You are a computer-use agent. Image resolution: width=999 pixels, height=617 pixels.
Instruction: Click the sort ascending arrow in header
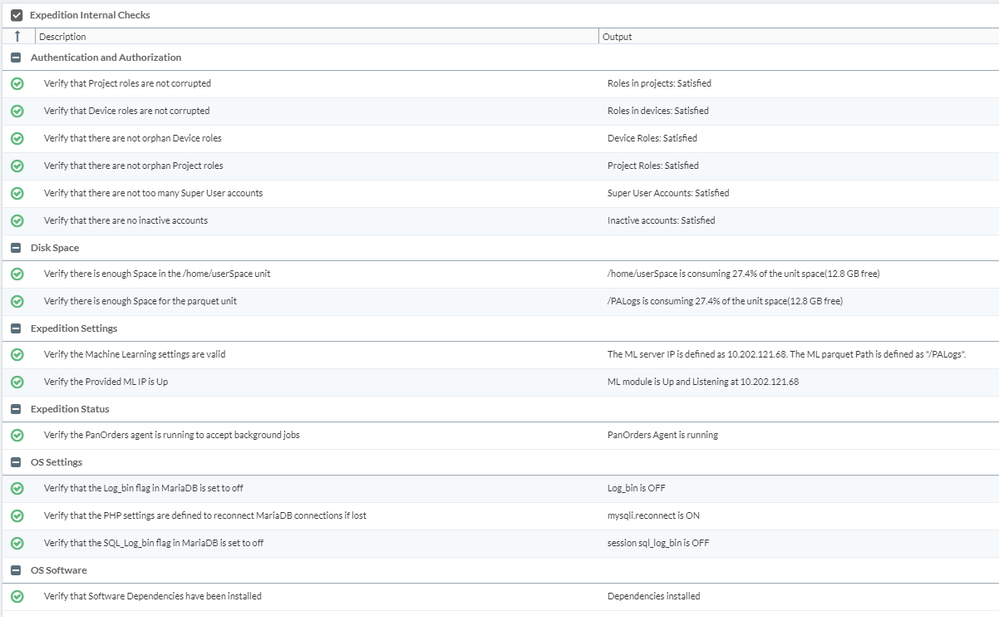(x=17, y=37)
